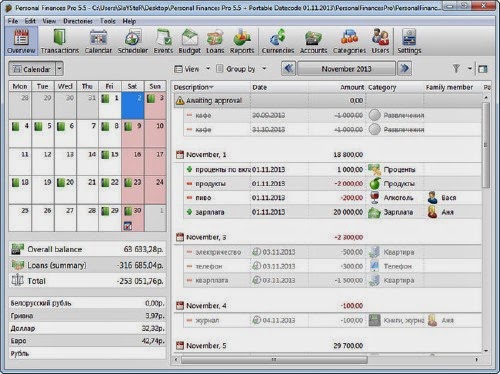Select the зарплата transaction row
Screen dimensions: 500x374
pos(332,212)
